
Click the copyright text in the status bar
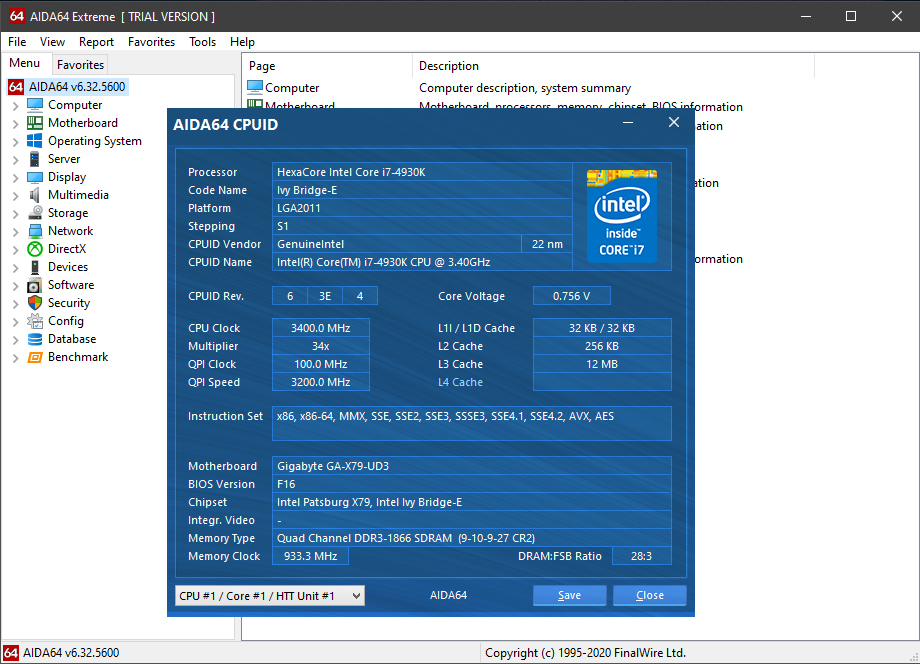click(x=586, y=653)
